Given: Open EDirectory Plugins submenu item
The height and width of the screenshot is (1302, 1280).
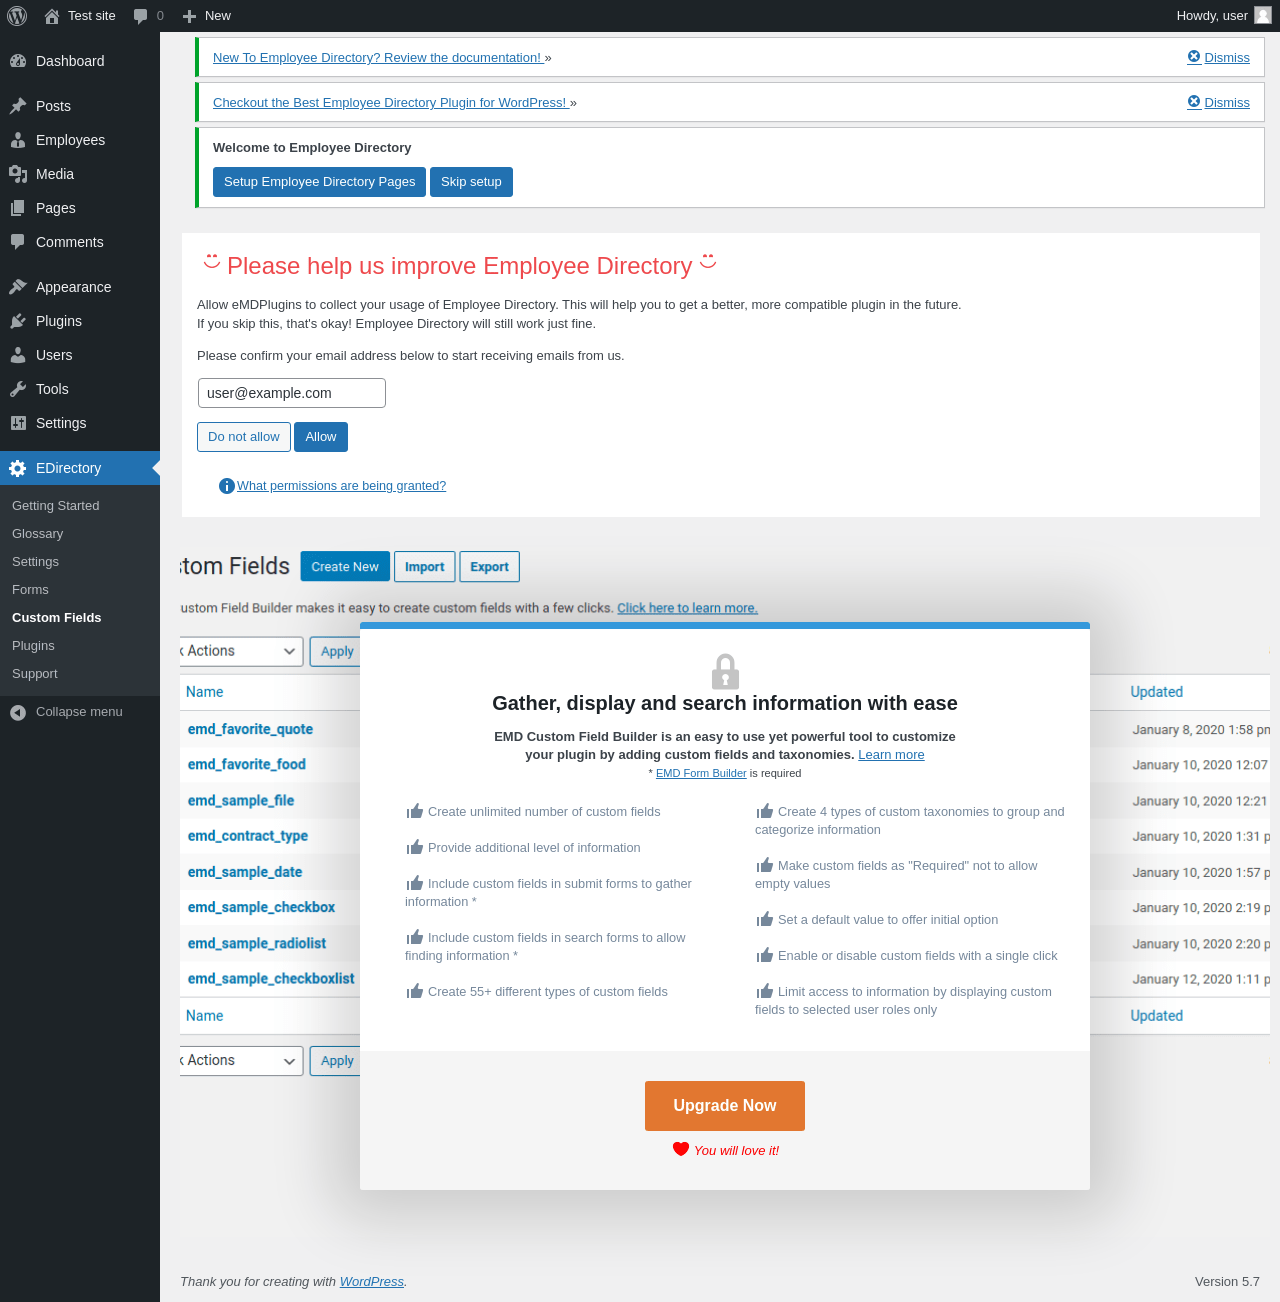Looking at the screenshot, I should click(34, 646).
